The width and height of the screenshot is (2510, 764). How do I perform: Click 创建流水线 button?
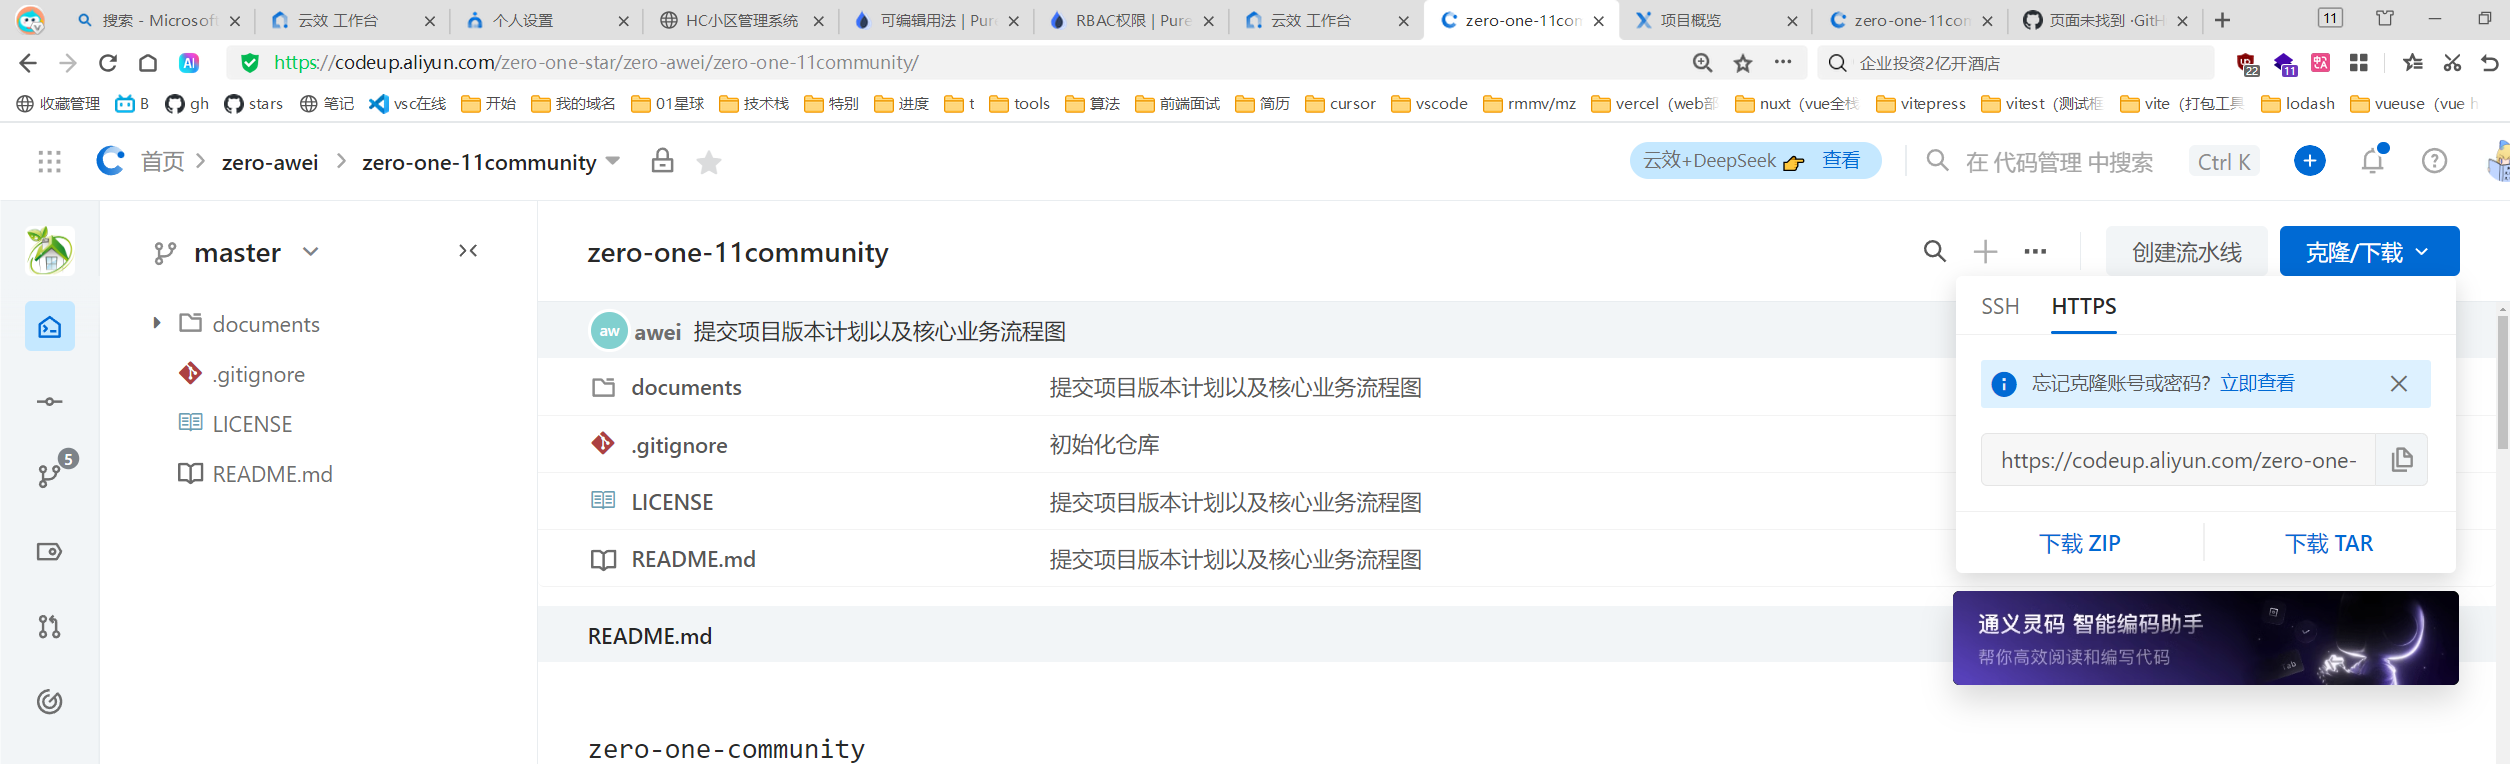click(2187, 252)
